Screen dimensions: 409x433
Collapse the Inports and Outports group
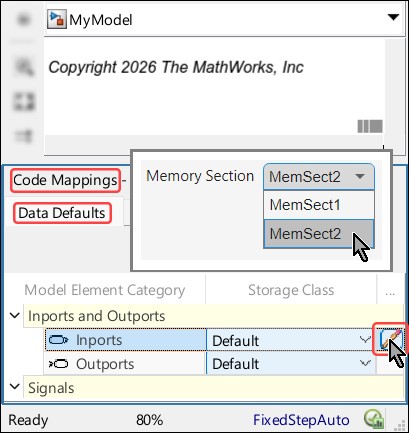point(15,315)
